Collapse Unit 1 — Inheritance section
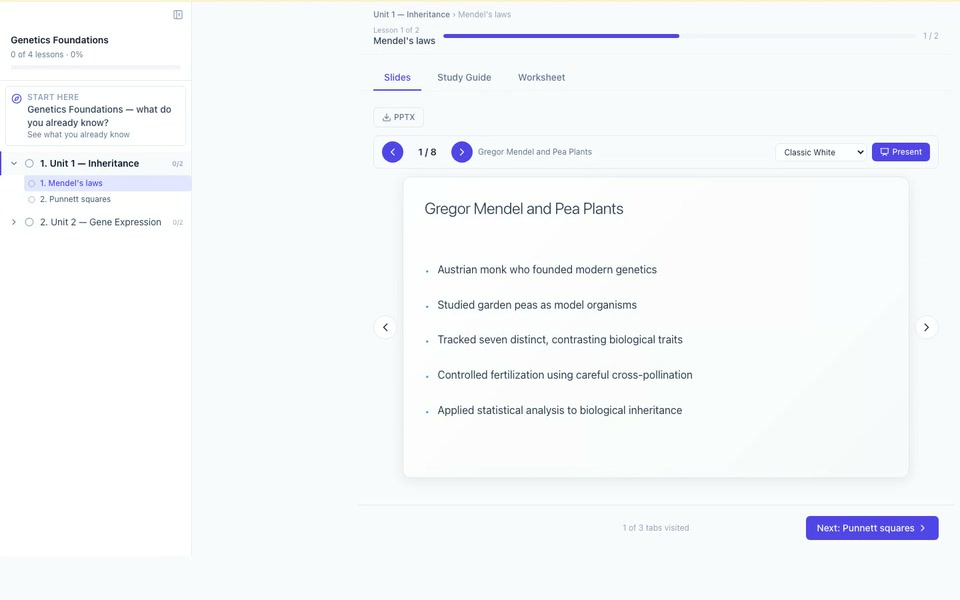The width and height of the screenshot is (960, 600). [14, 163]
